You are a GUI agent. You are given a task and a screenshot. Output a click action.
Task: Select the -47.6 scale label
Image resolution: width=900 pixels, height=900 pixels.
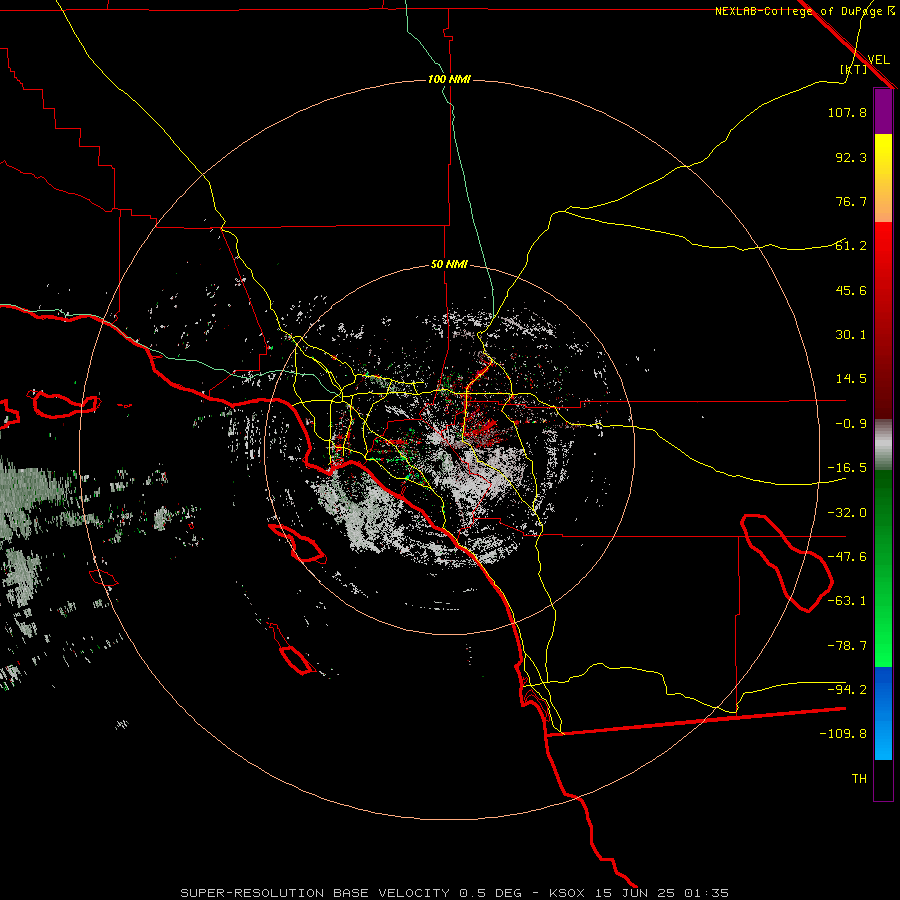tap(847, 557)
